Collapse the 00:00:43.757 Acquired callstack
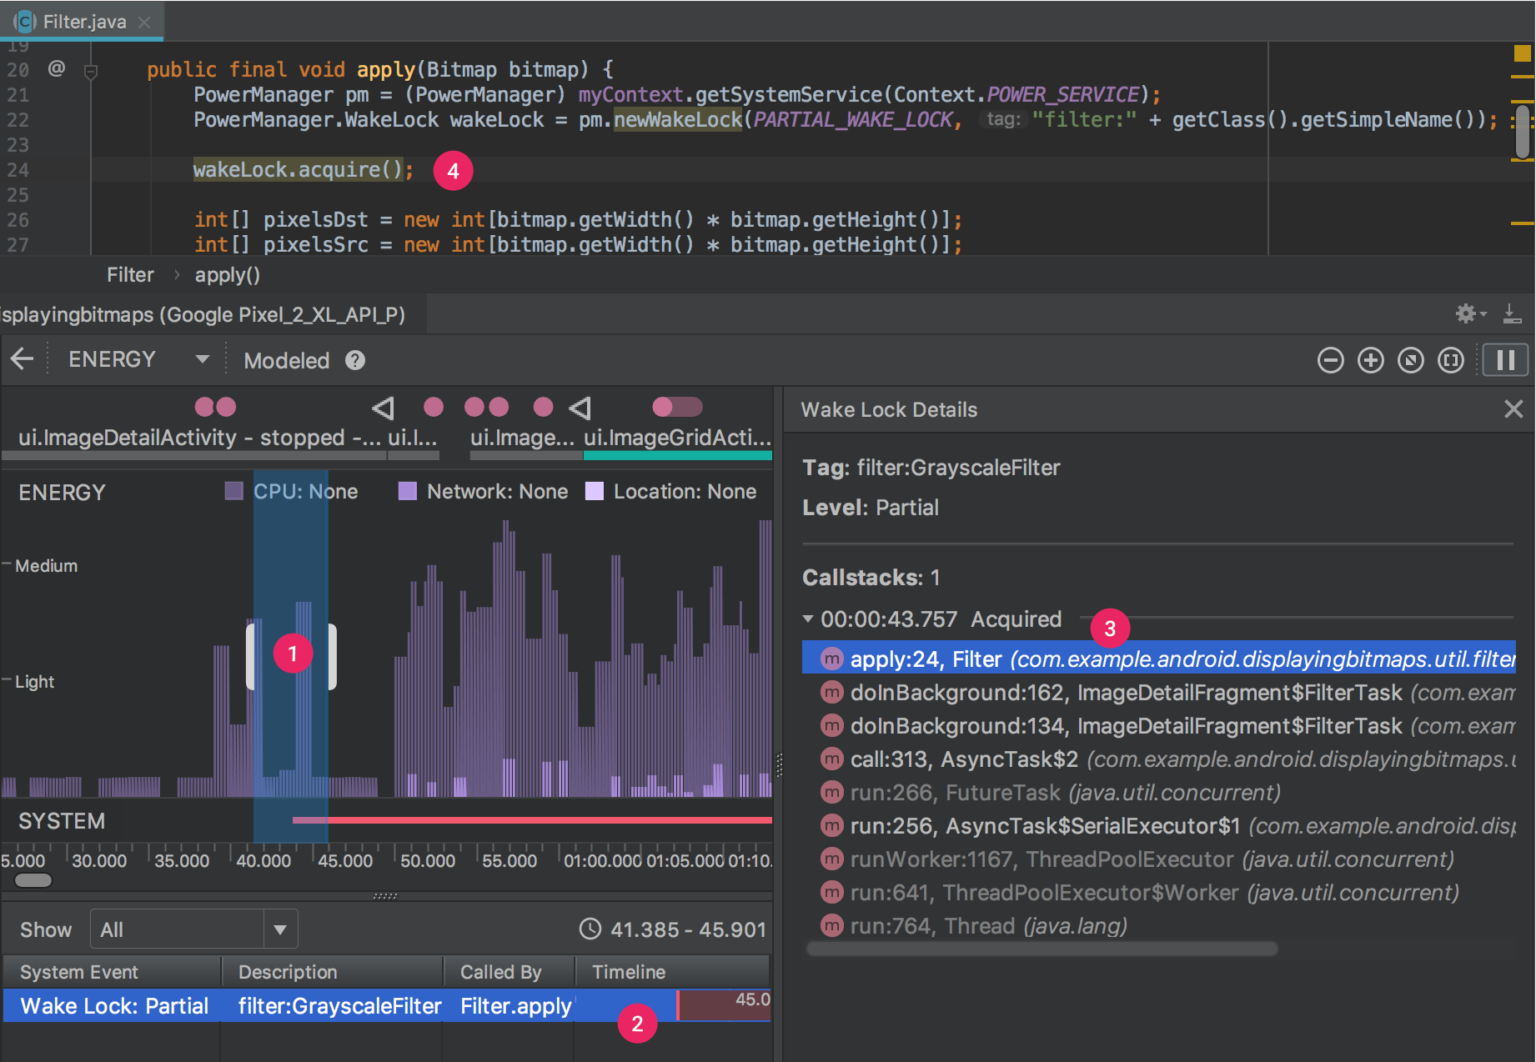This screenshot has width=1536, height=1062. (810, 619)
